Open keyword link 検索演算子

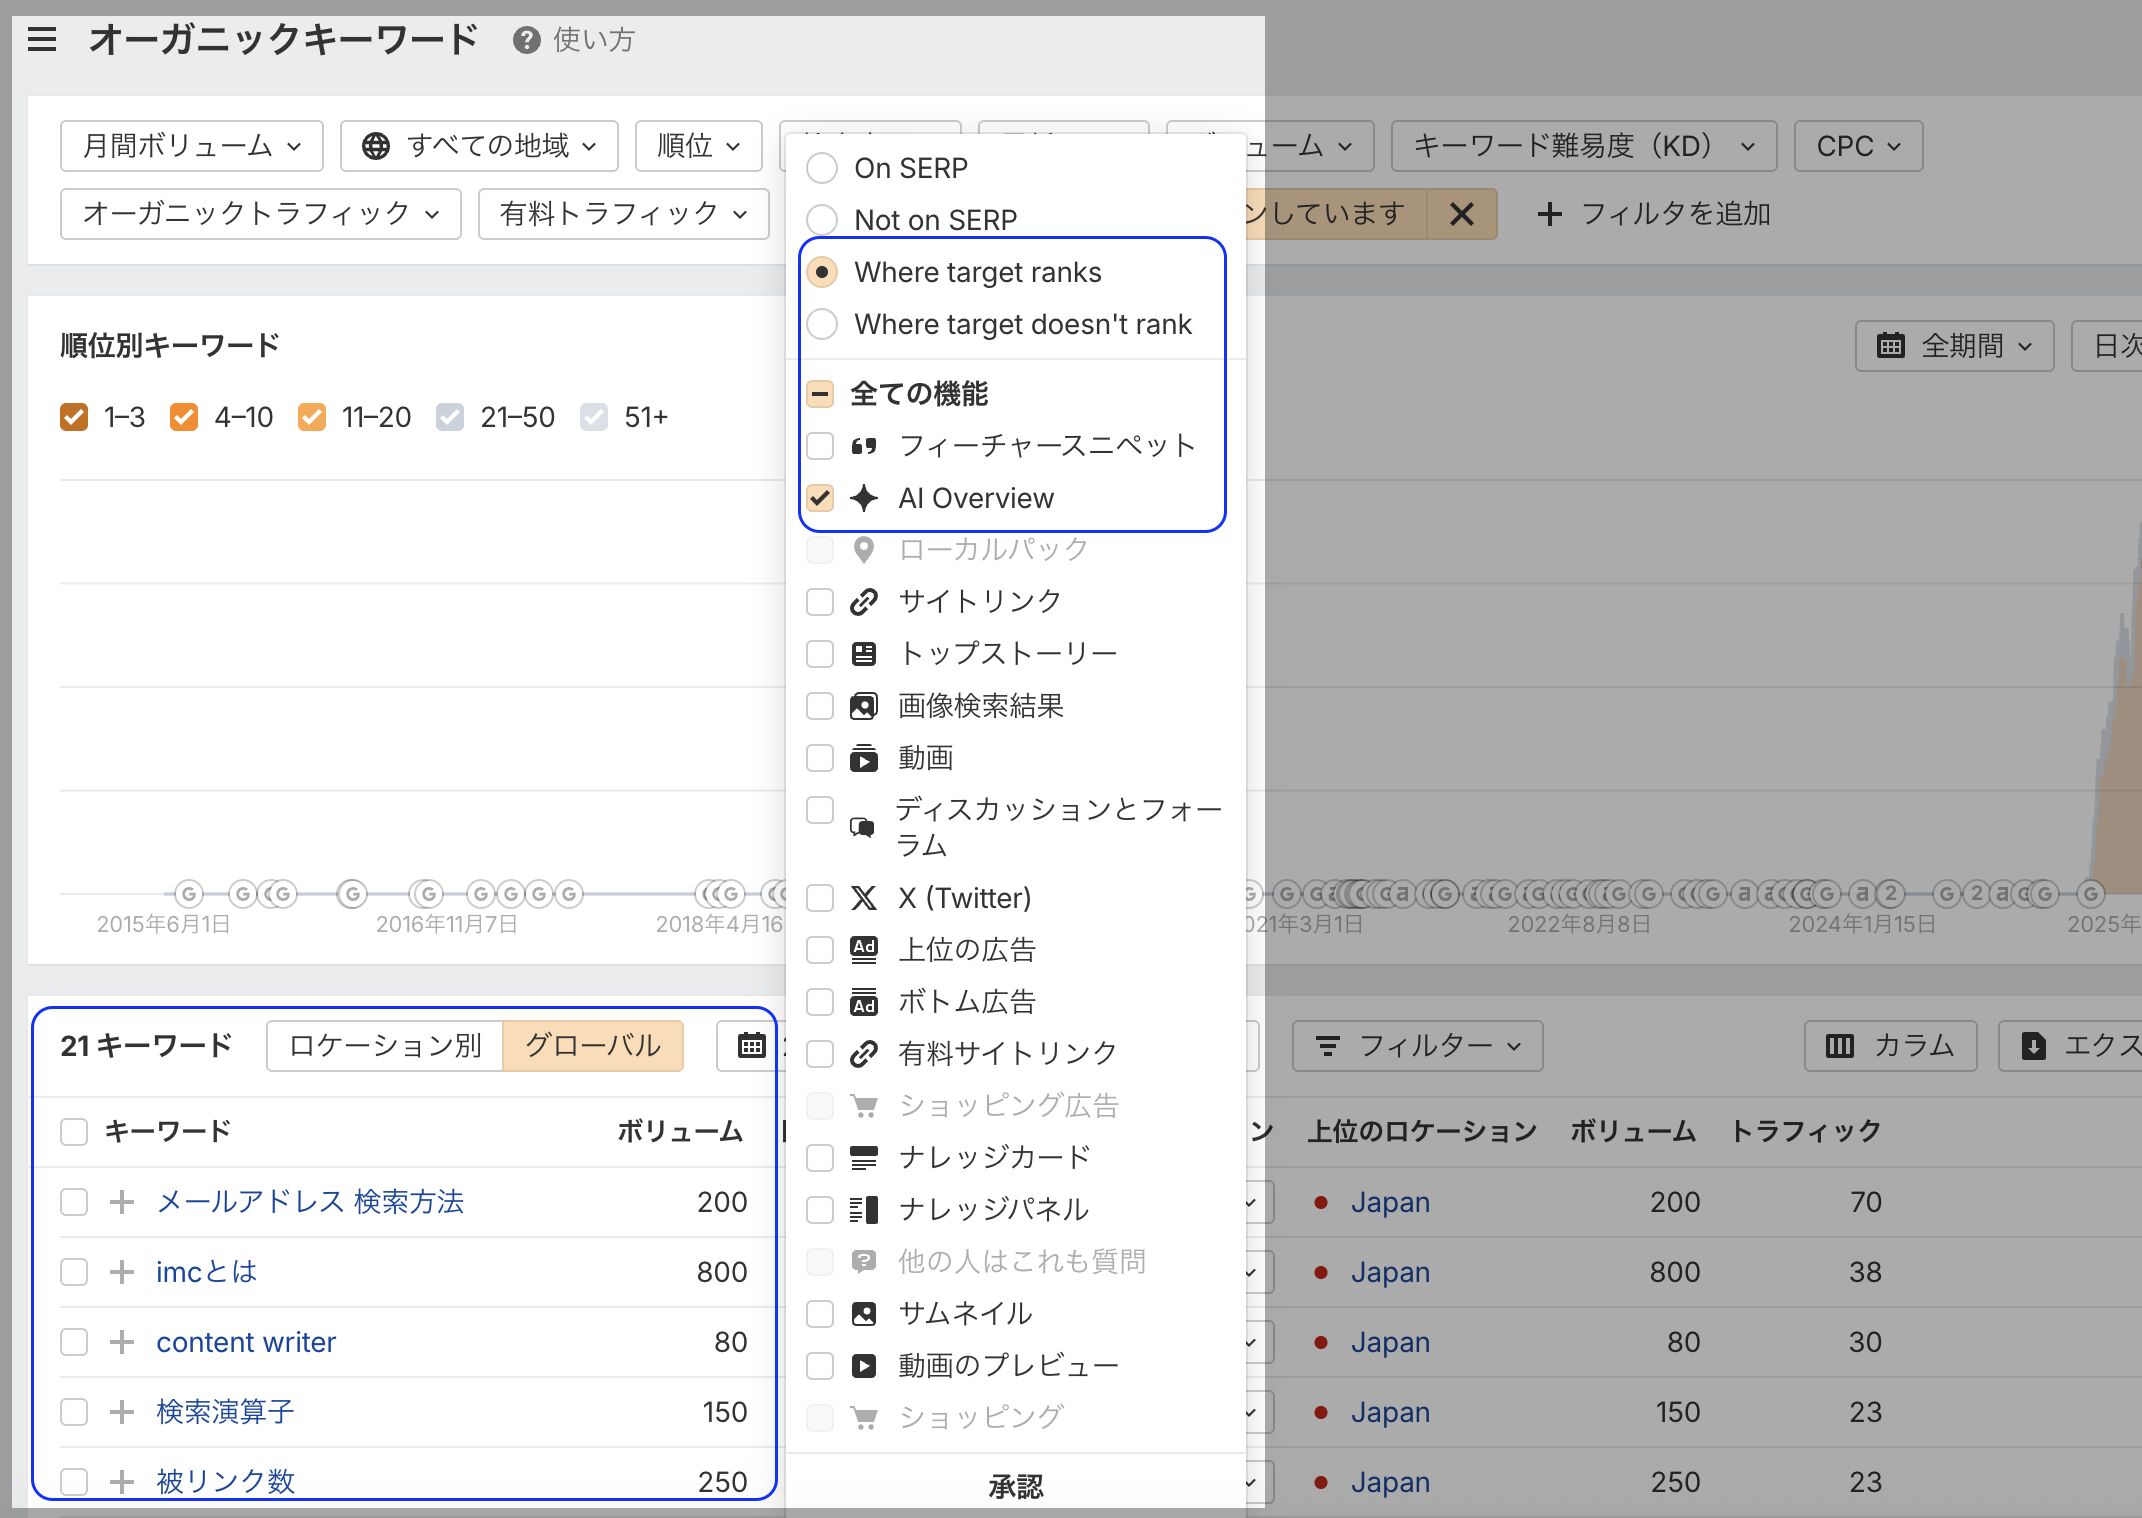[225, 1412]
